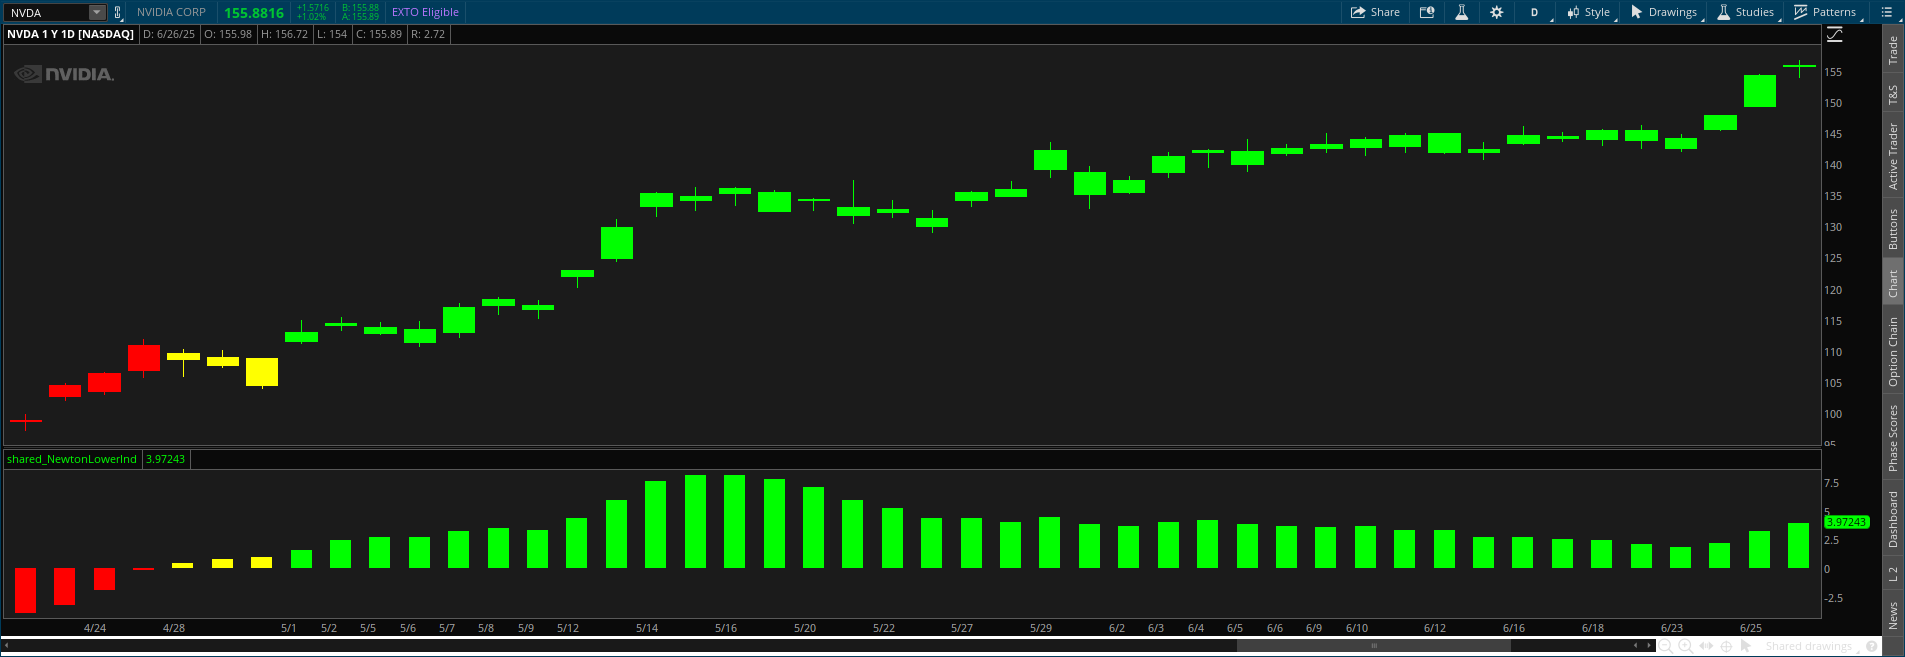The width and height of the screenshot is (1905, 657).
Task: Open the Dashboard side tab
Action: (x=1892, y=519)
